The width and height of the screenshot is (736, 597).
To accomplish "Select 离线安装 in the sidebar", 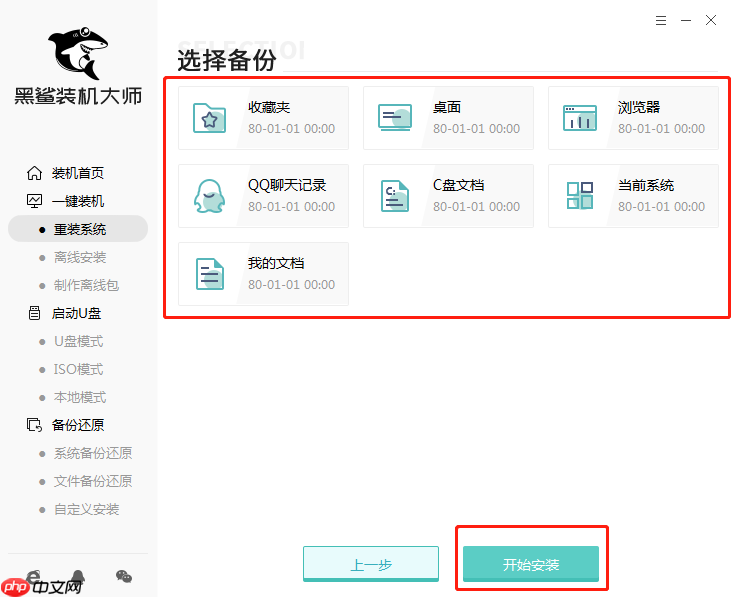I will pos(80,257).
